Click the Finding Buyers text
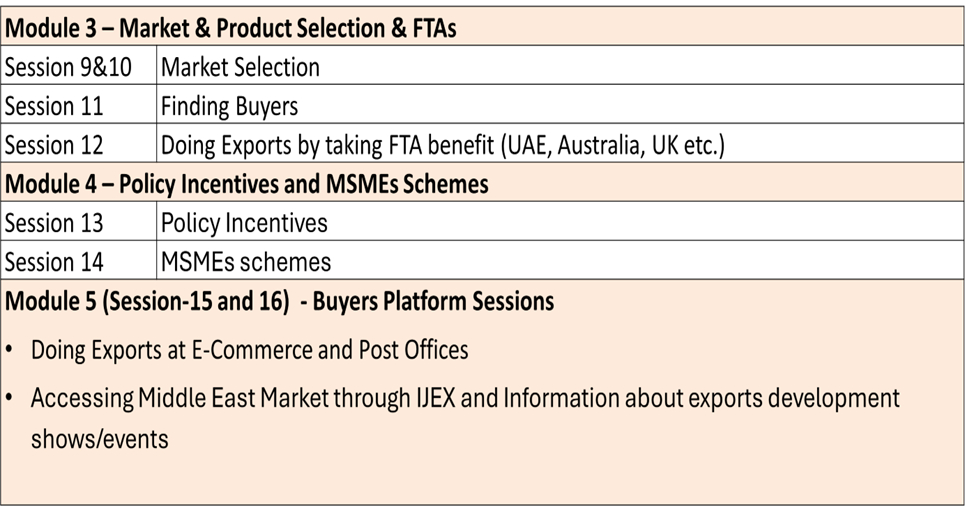Image resolution: width=965 pixels, height=506 pixels. click(229, 106)
